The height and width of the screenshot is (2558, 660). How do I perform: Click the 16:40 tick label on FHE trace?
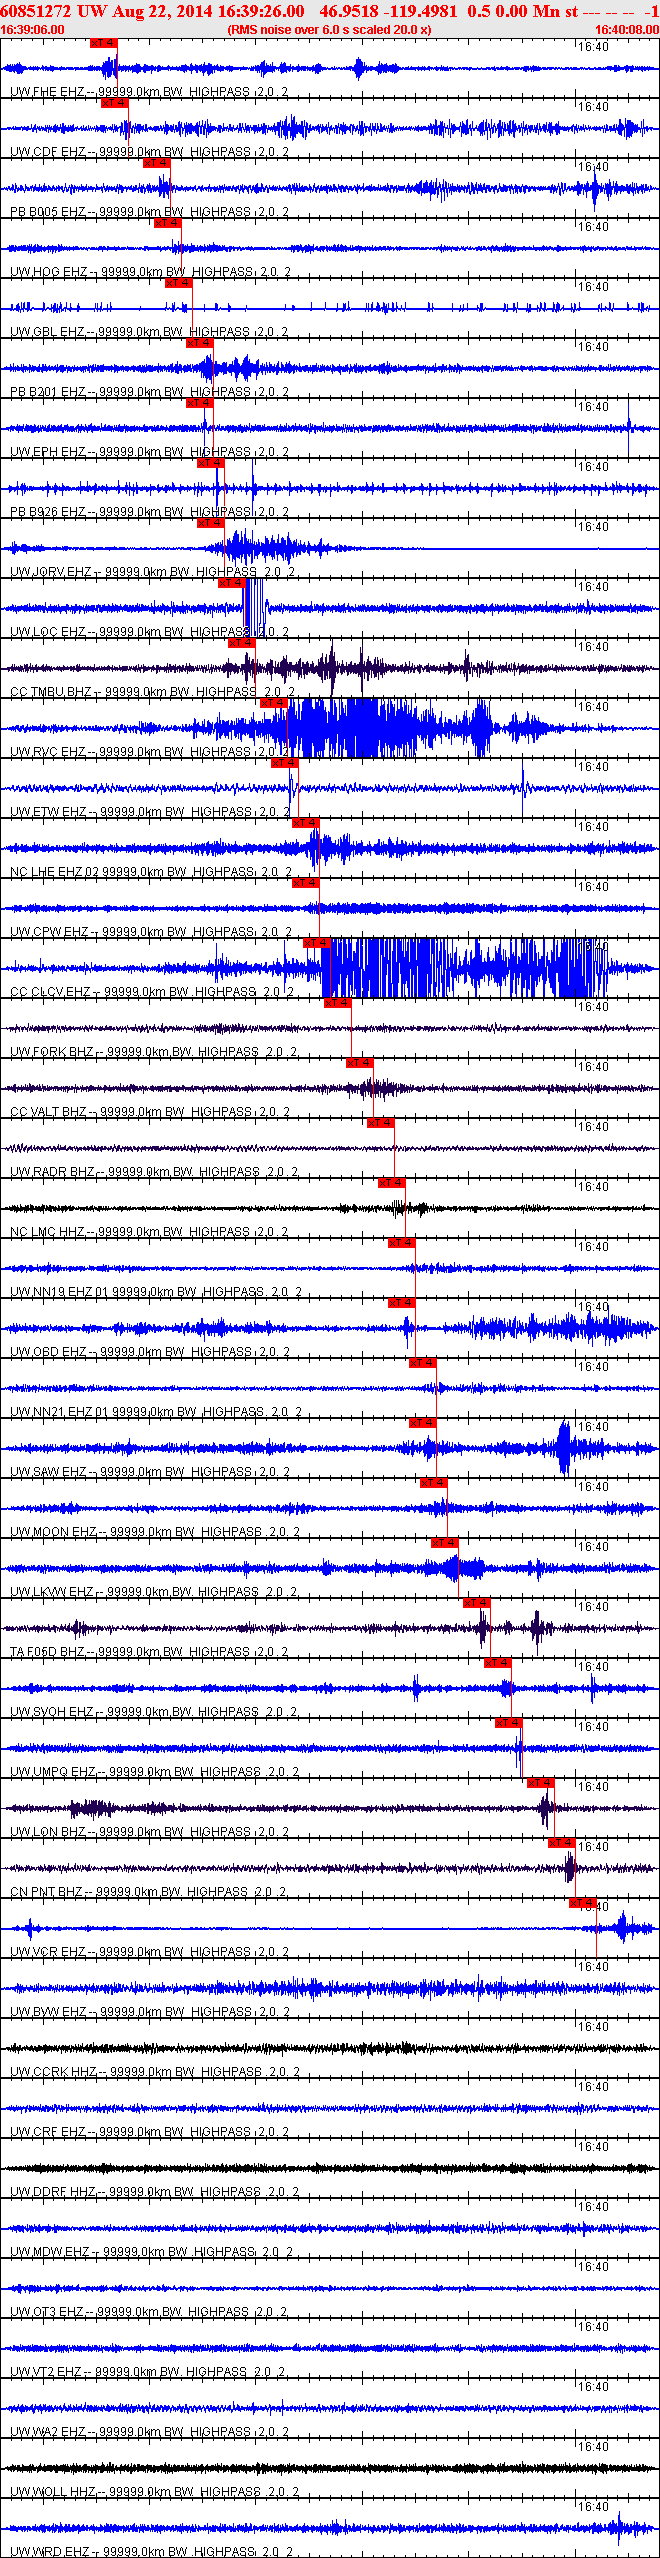(594, 47)
